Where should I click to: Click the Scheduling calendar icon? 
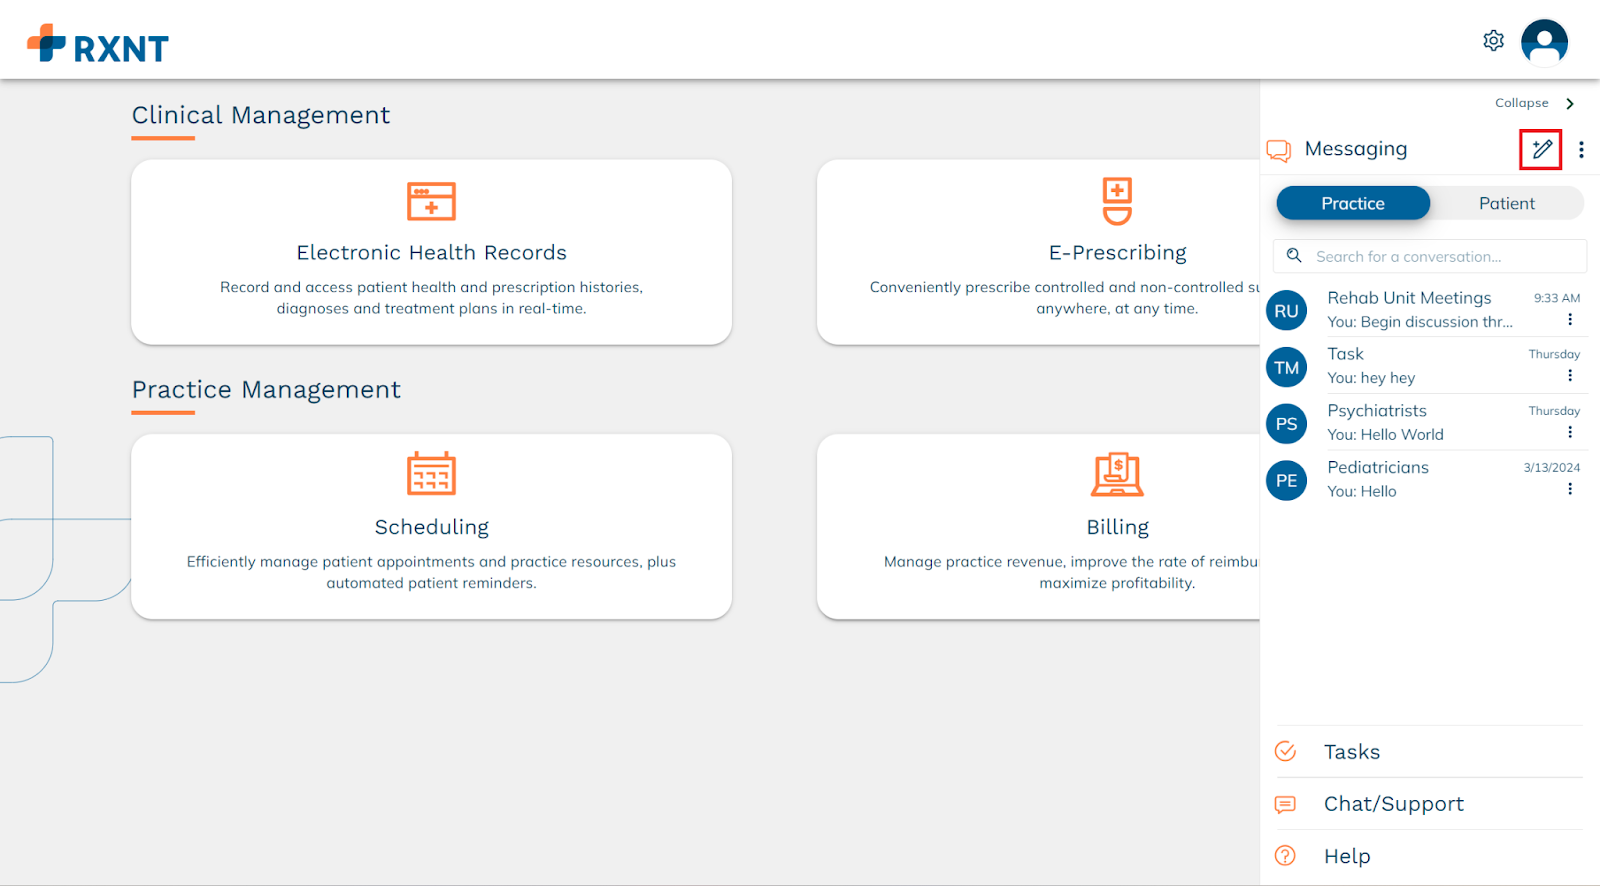point(431,474)
